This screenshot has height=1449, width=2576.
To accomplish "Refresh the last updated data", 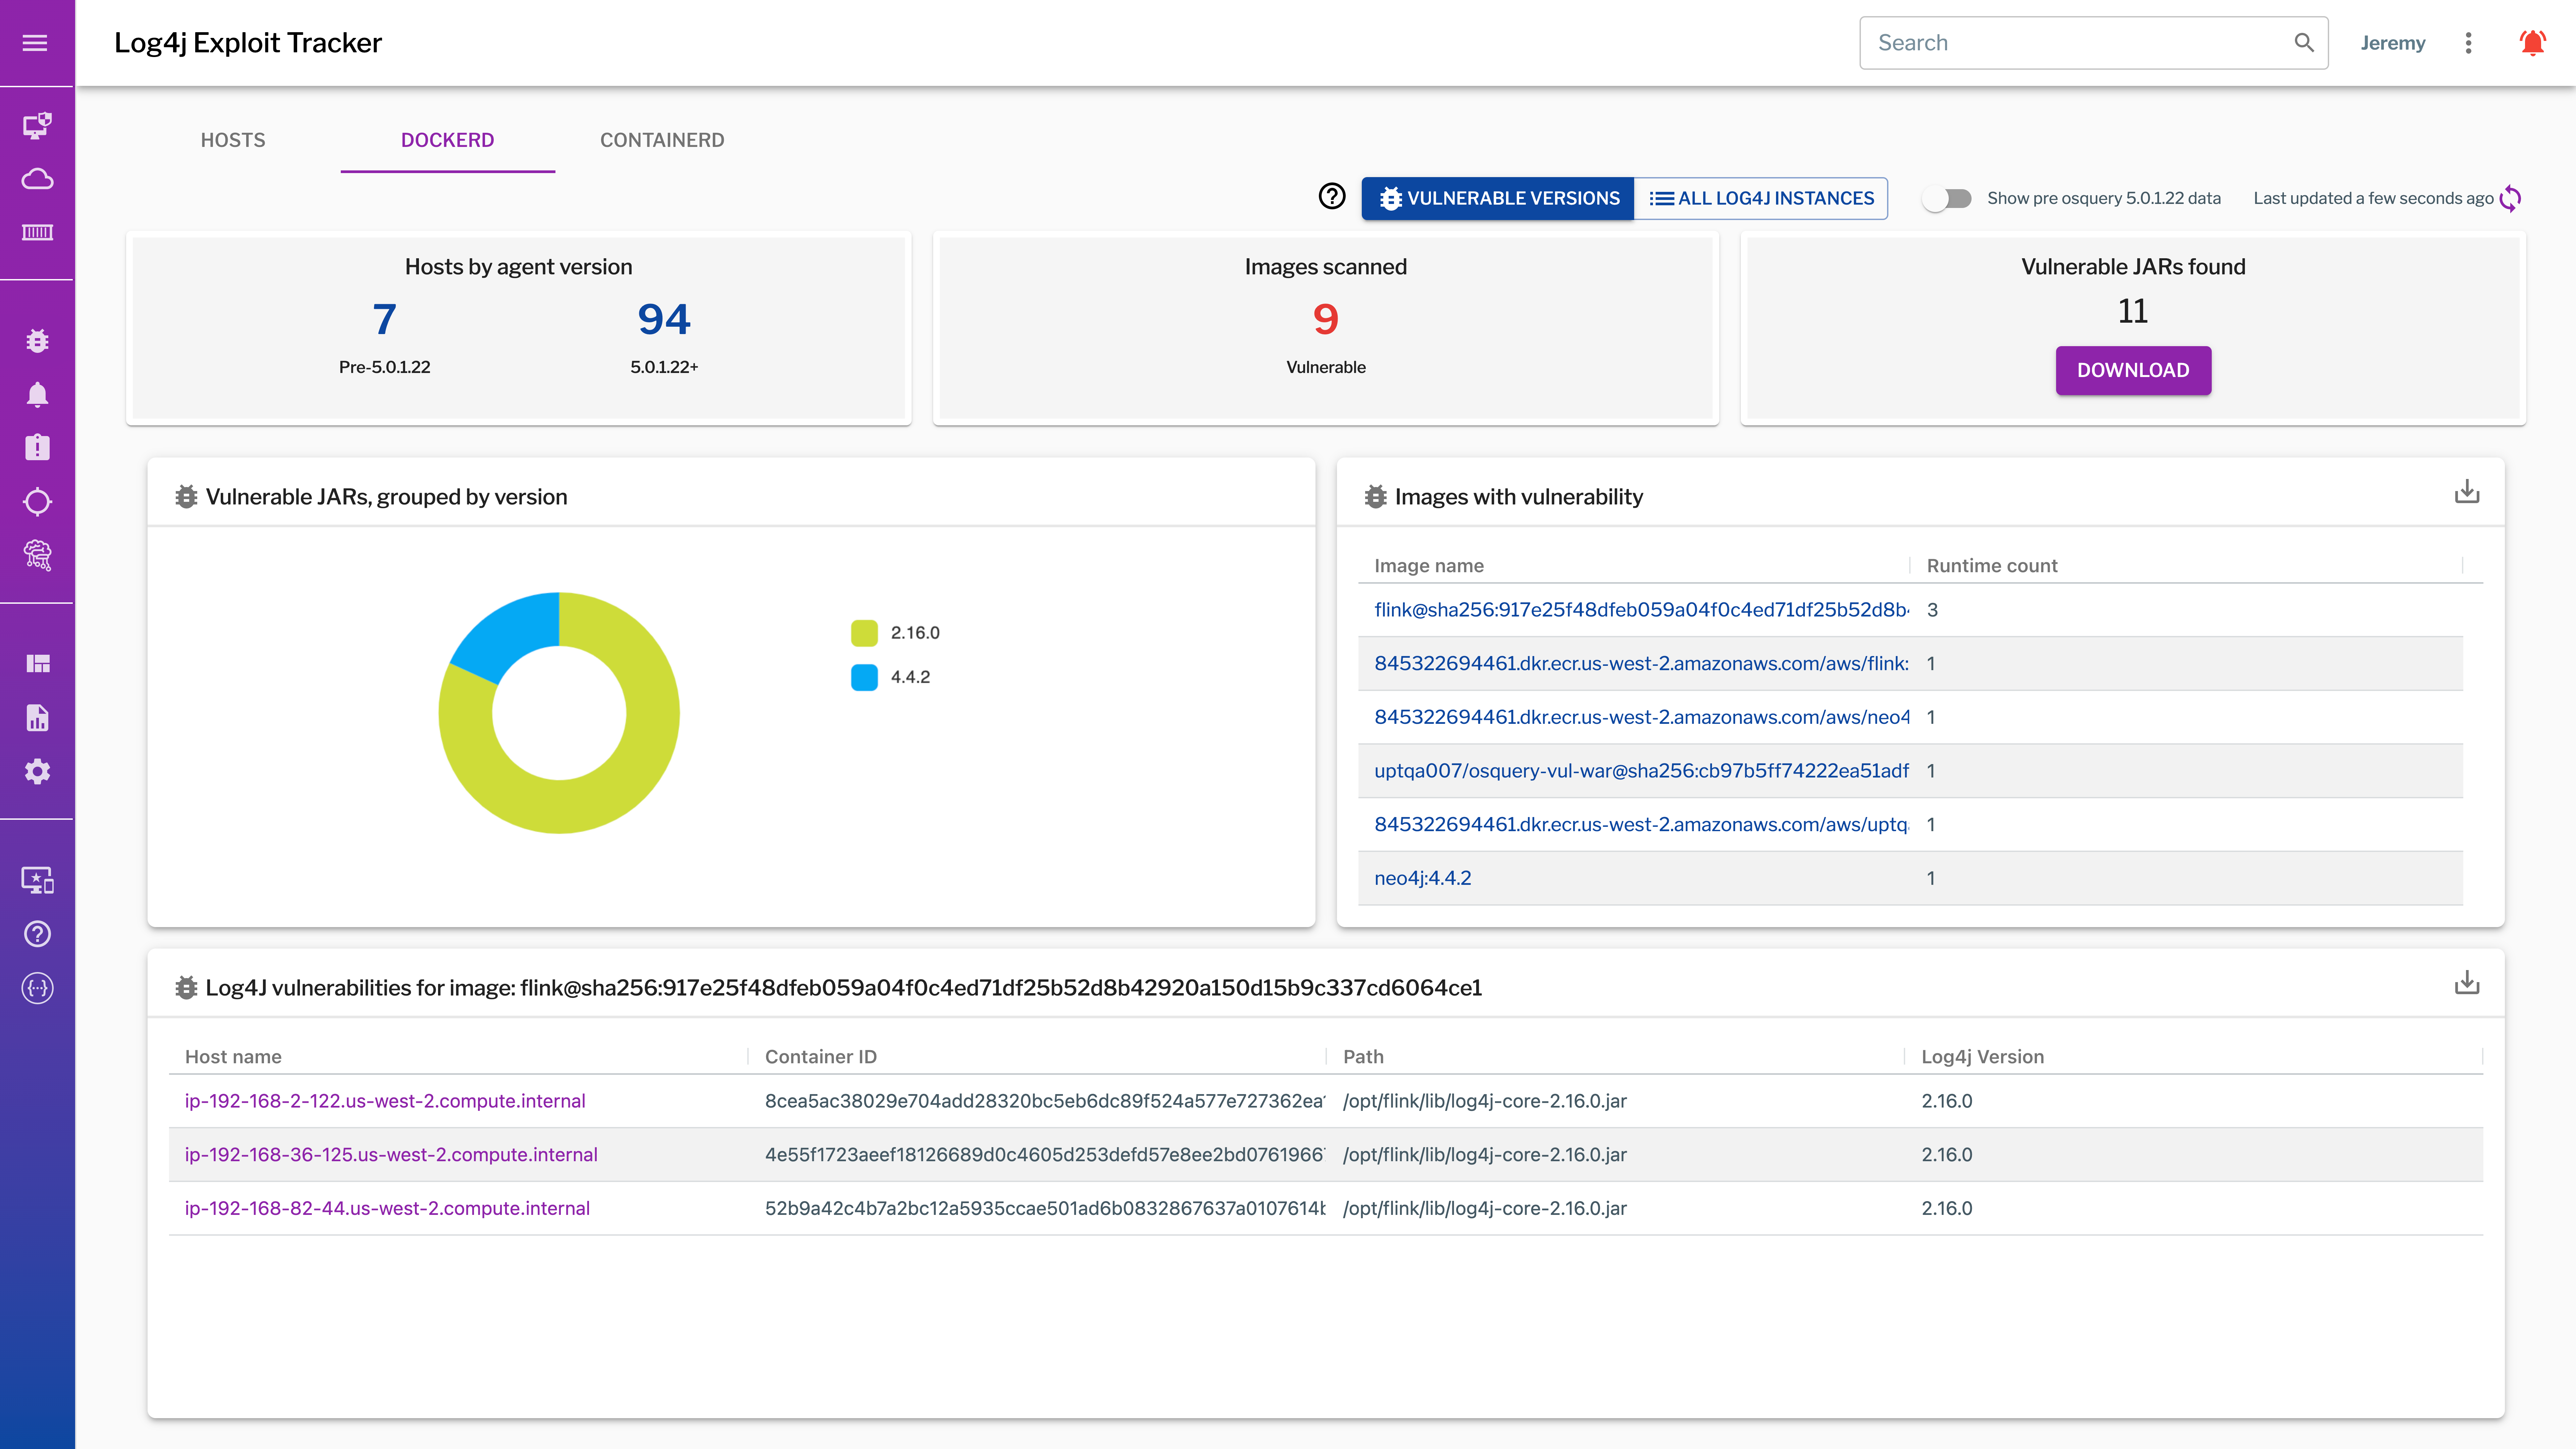I will click(x=2510, y=198).
